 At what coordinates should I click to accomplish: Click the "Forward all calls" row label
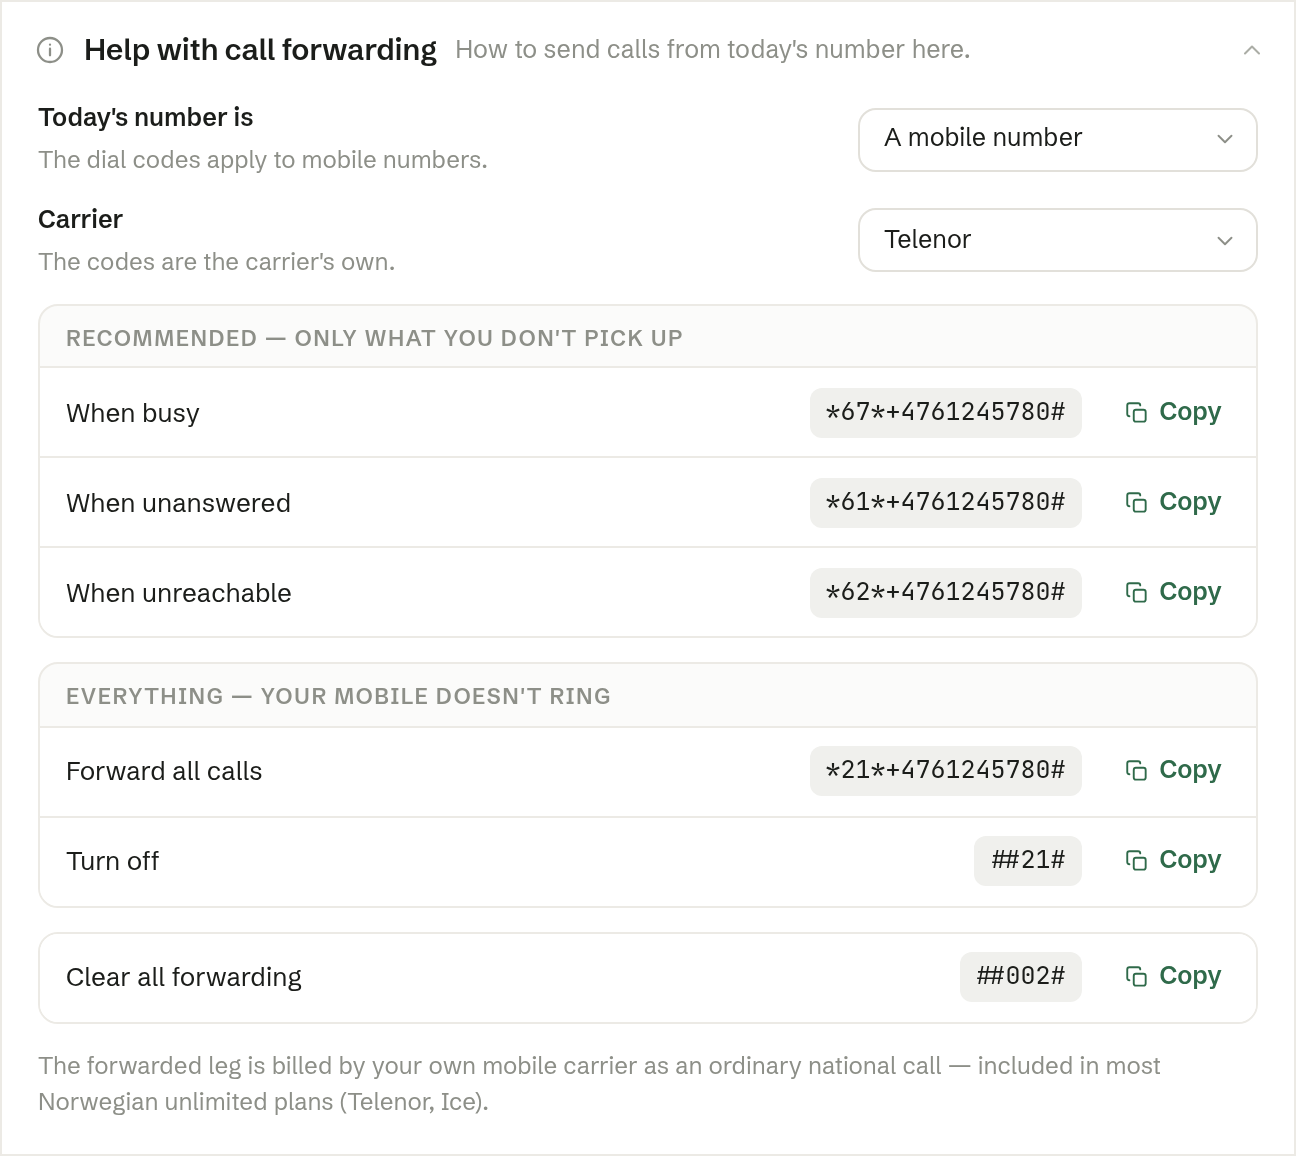[x=164, y=771]
